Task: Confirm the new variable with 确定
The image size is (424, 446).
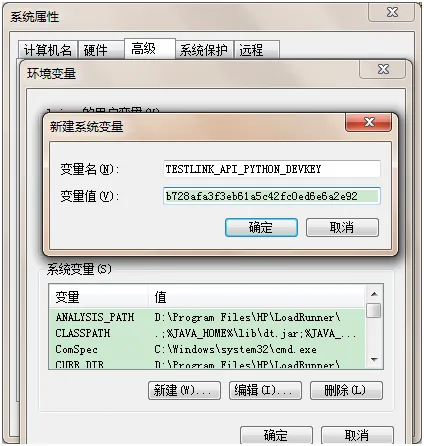Action: [261, 228]
